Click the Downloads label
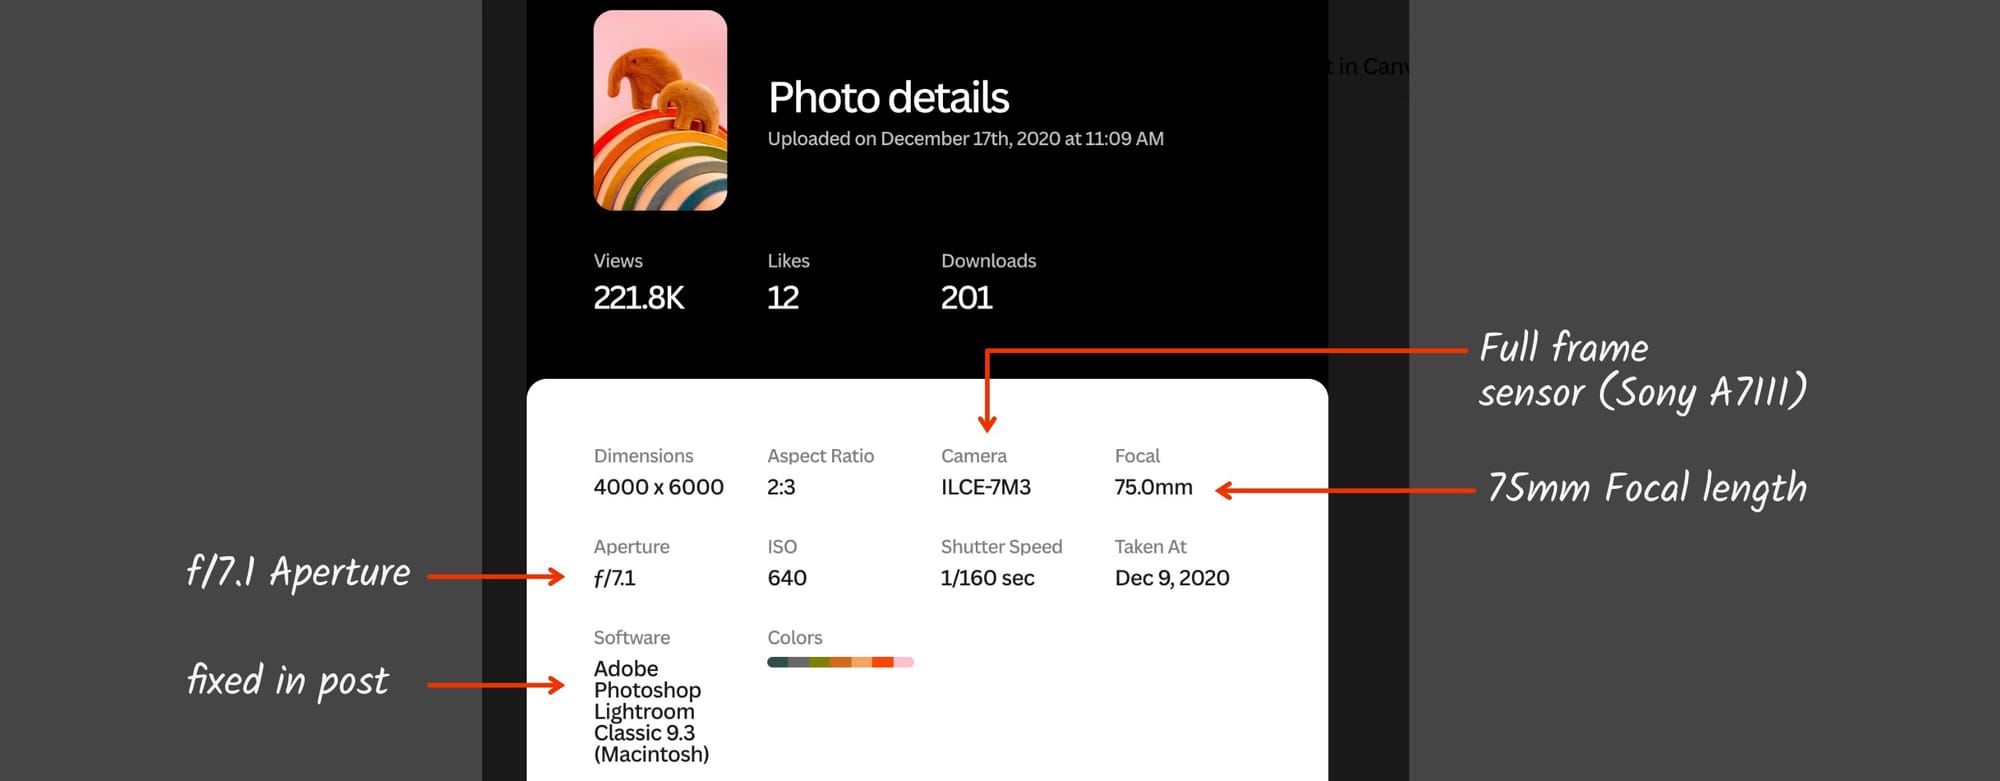The width and height of the screenshot is (2000, 781). click(x=988, y=261)
